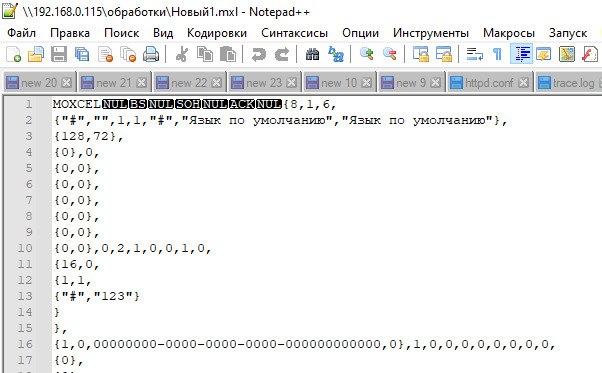Switch to the new 21 tab
Image resolution: width=602 pixels, height=373 pixels.
pyautogui.click(x=114, y=83)
